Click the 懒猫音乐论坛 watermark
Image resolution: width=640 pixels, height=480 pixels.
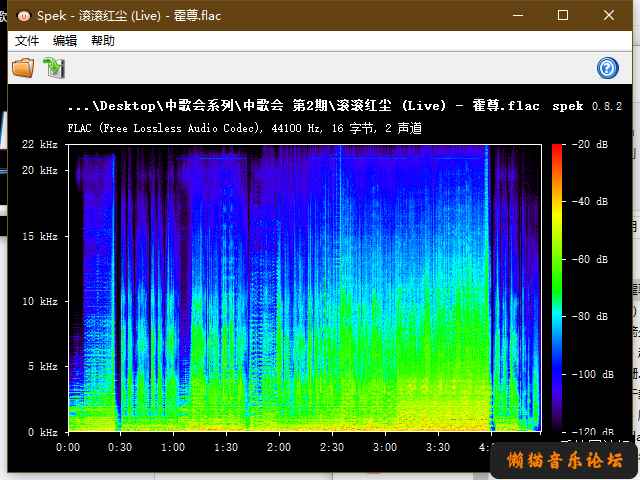[565, 461]
